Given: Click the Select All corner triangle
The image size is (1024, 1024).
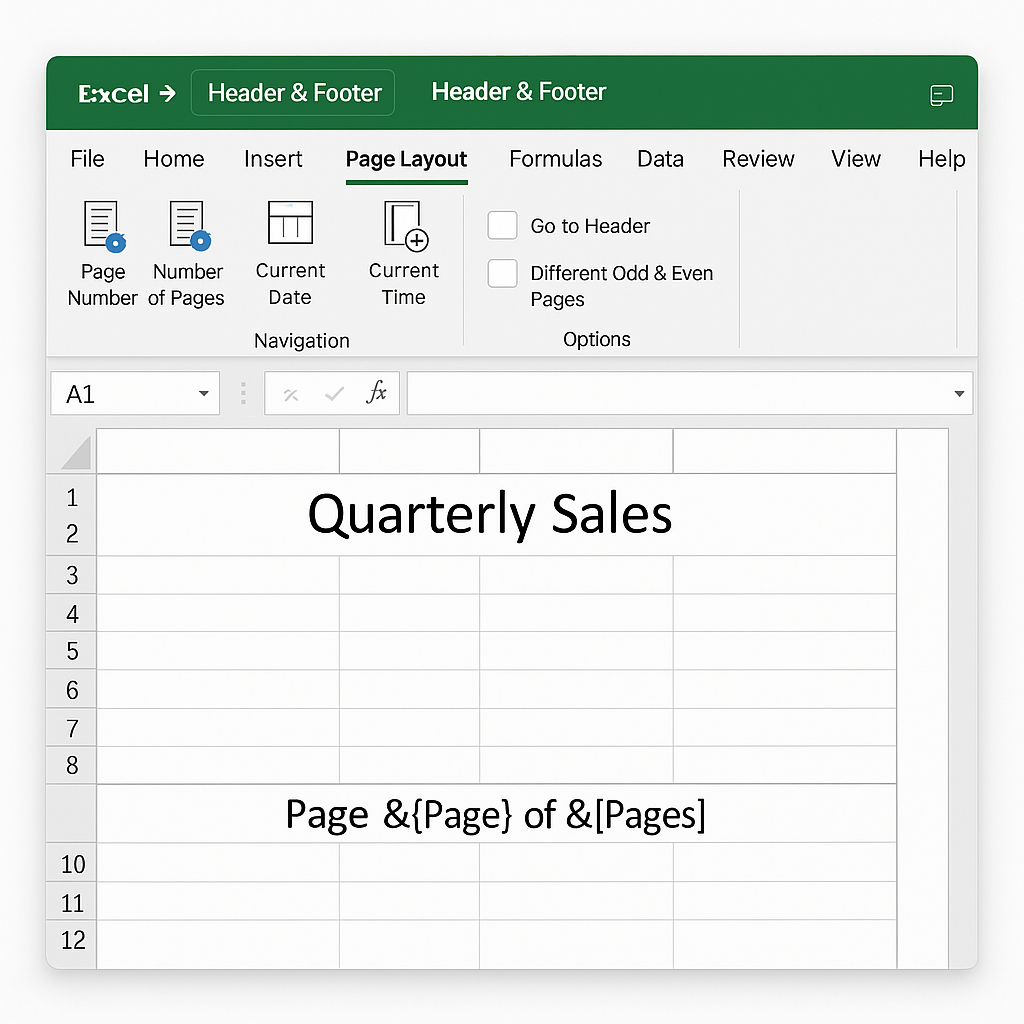Looking at the screenshot, I should click(x=76, y=453).
